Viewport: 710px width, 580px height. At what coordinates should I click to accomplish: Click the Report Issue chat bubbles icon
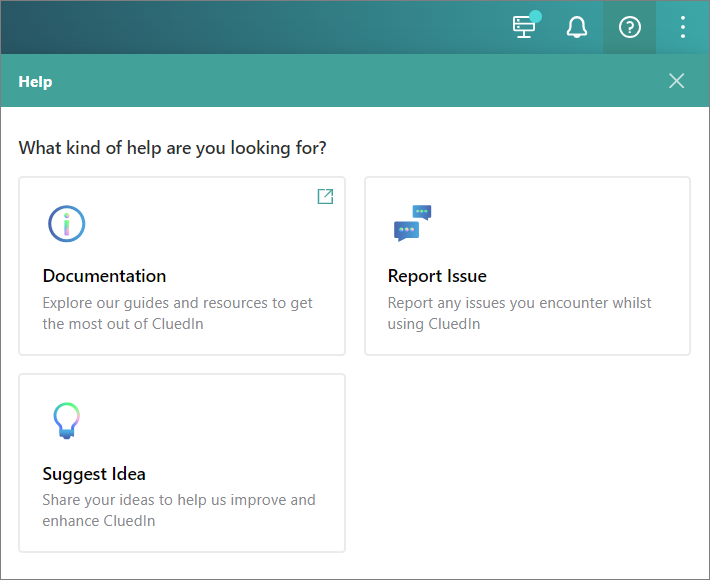click(412, 224)
